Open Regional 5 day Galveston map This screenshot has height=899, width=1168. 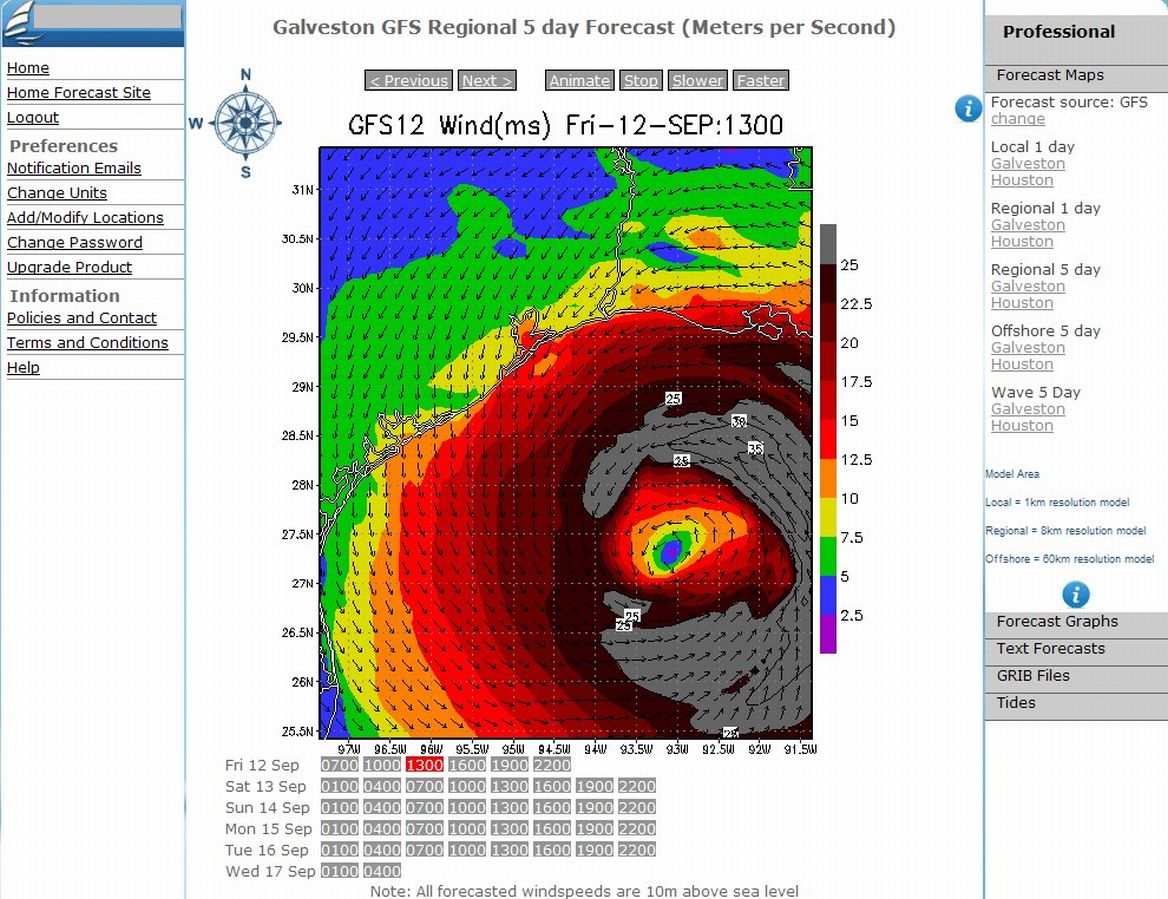click(1028, 287)
